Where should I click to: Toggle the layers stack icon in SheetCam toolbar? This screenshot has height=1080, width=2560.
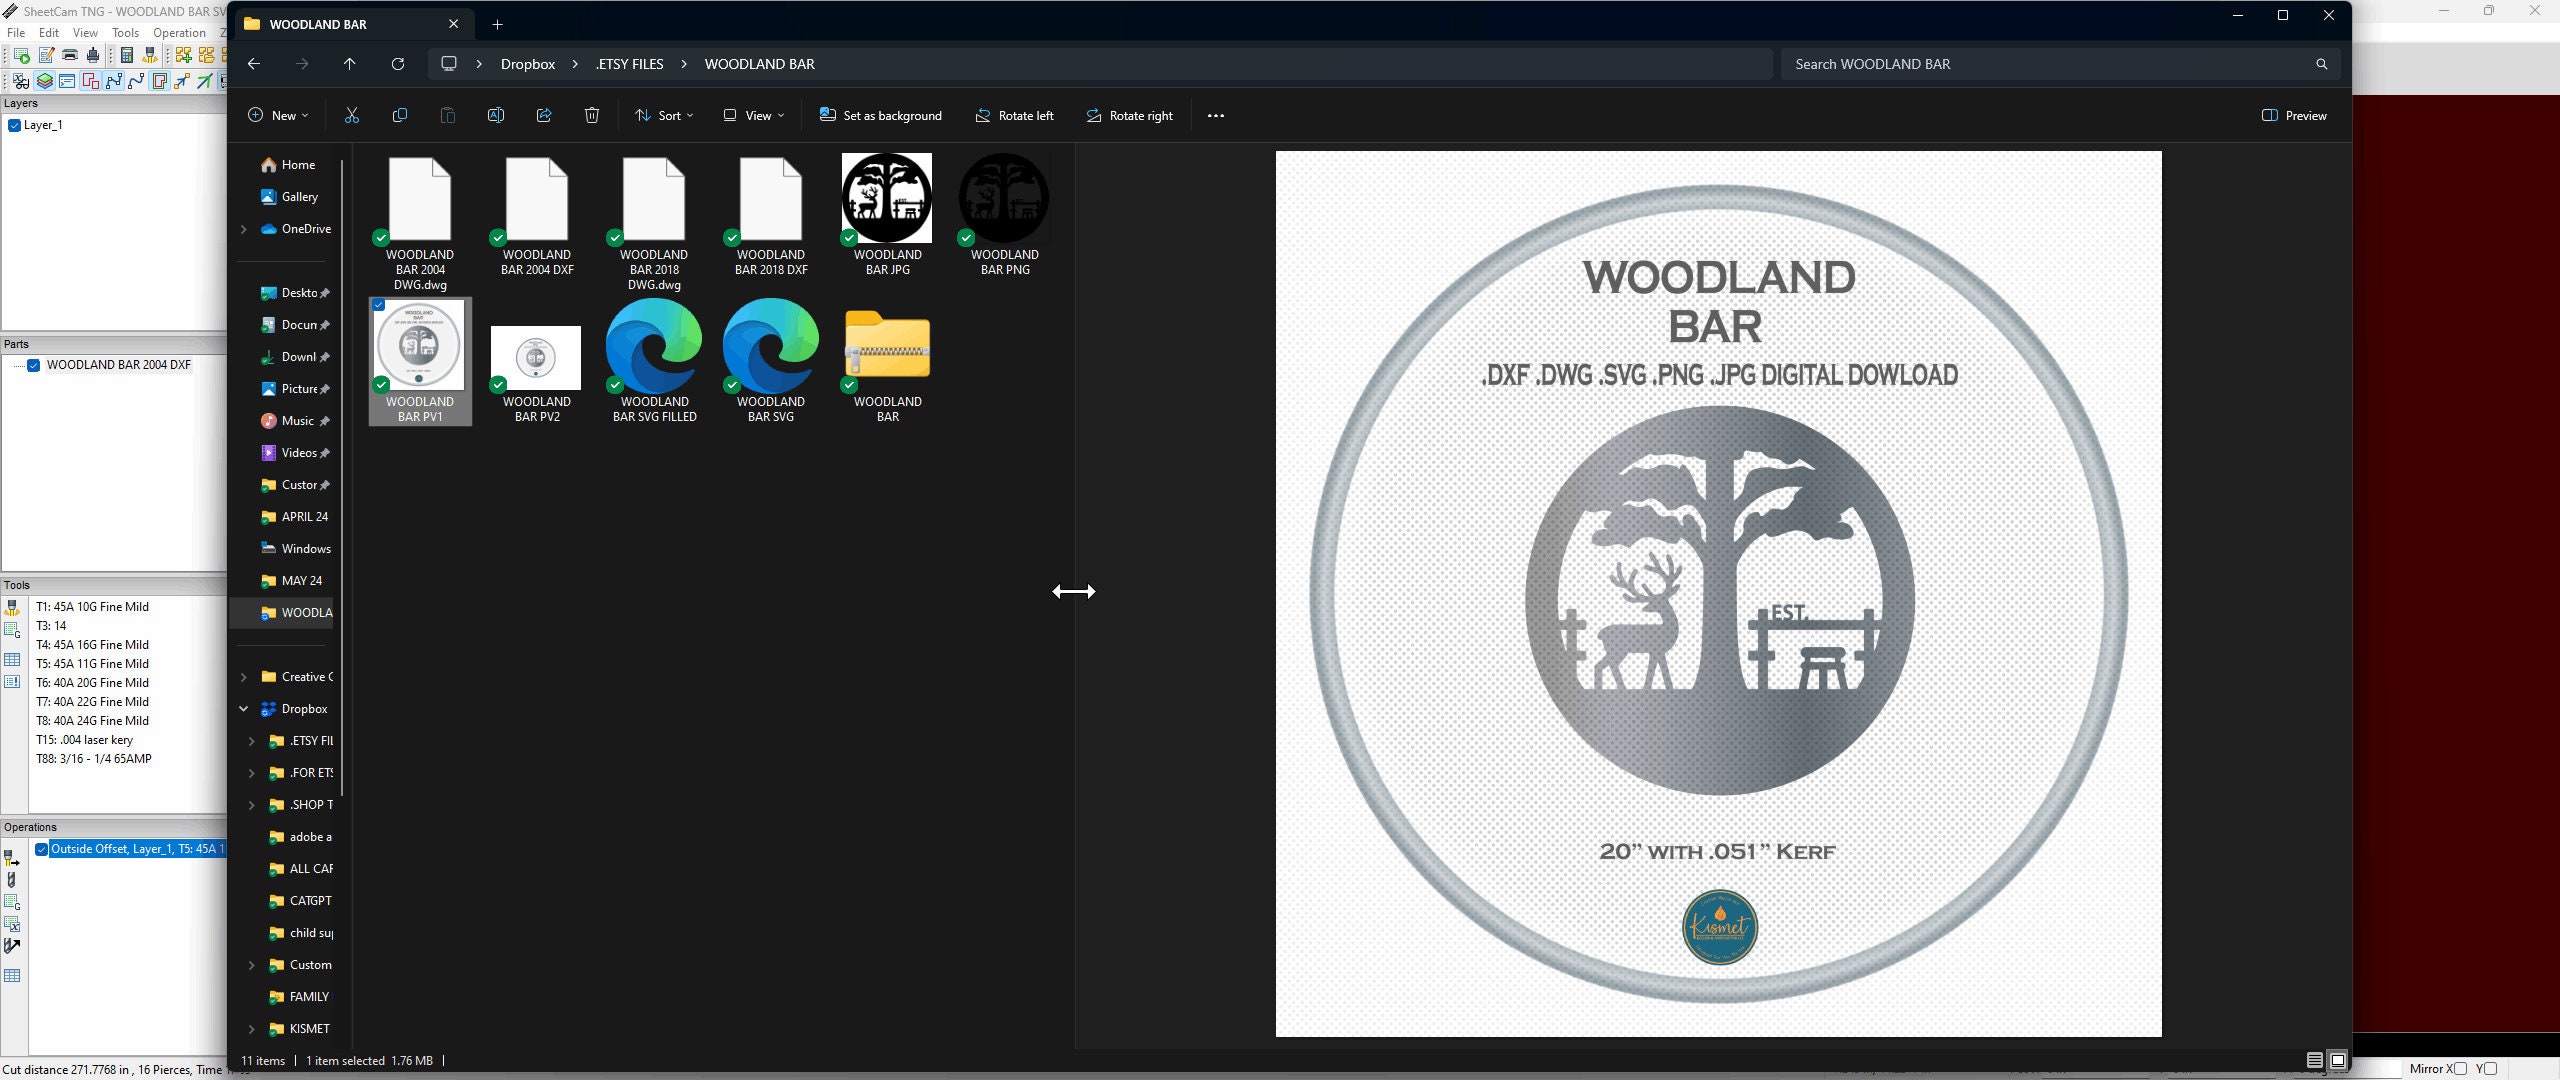pyautogui.click(x=43, y=83)
